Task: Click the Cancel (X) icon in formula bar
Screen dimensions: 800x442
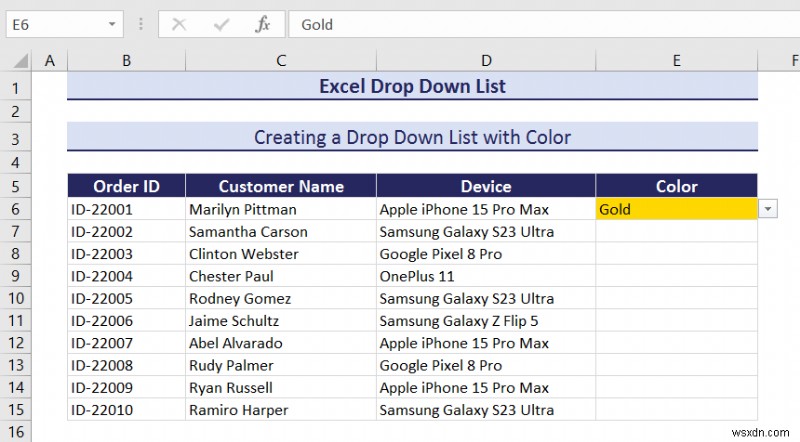Action: click(x=179, y=24)
